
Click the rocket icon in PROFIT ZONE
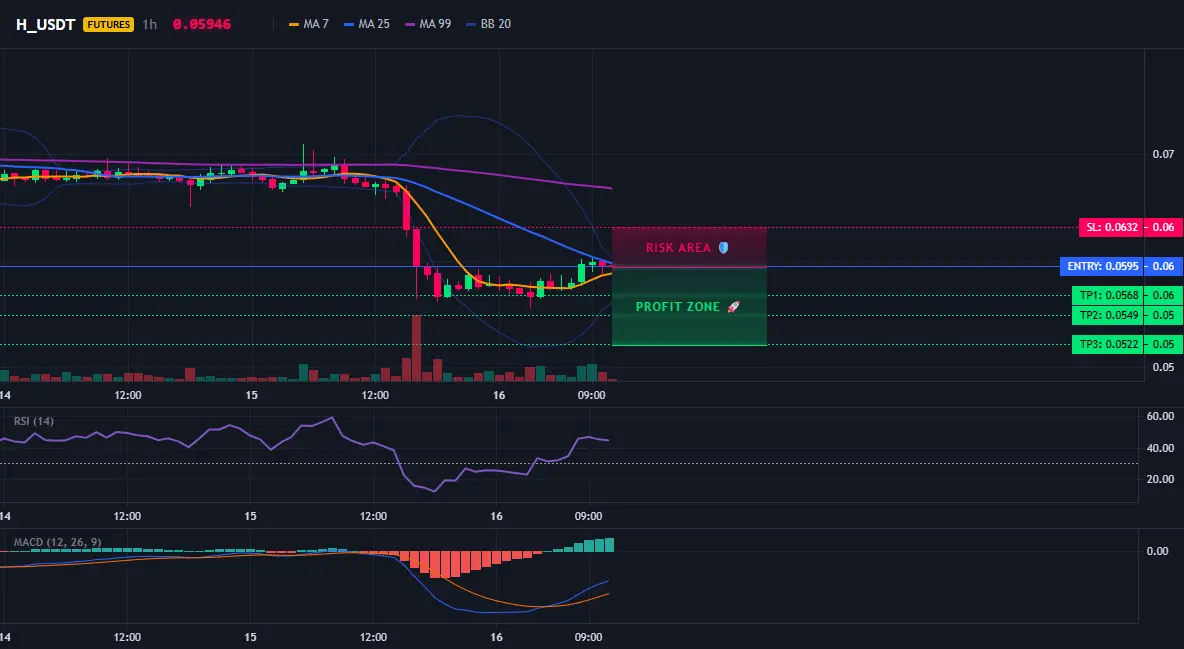coord(733,307)
